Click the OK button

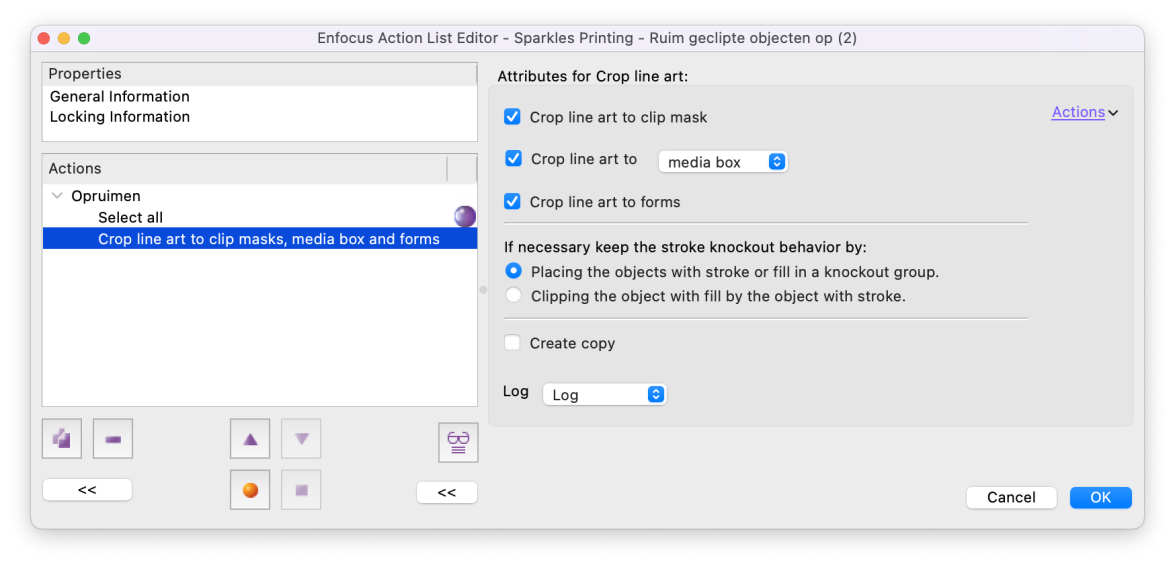(x=1101, y=498)
